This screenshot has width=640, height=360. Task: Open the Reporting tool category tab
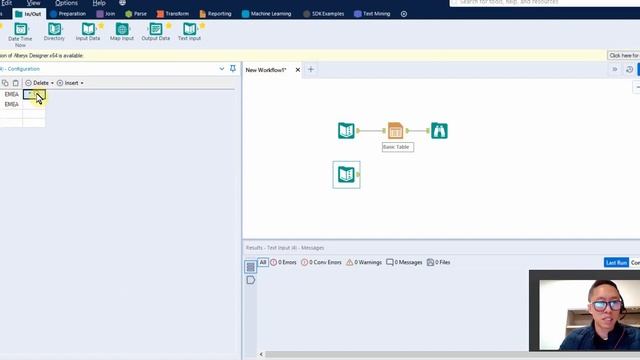pyautogui.click(x=216, y=14)
